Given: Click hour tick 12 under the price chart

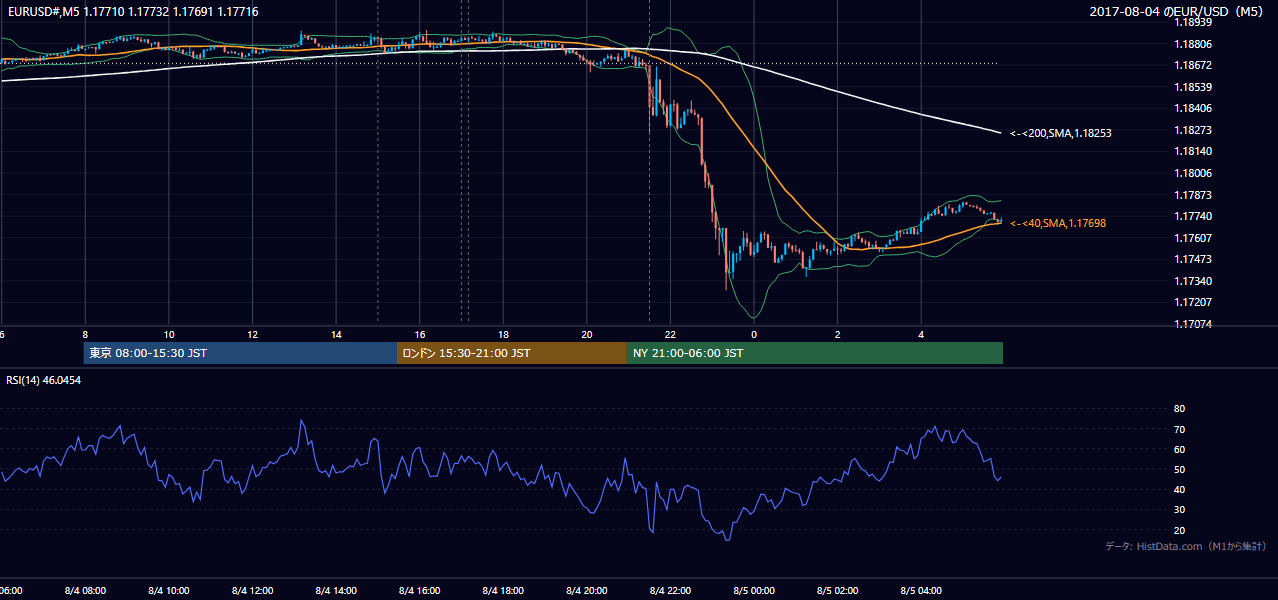Looking at the screenshot, I should 252,334.
